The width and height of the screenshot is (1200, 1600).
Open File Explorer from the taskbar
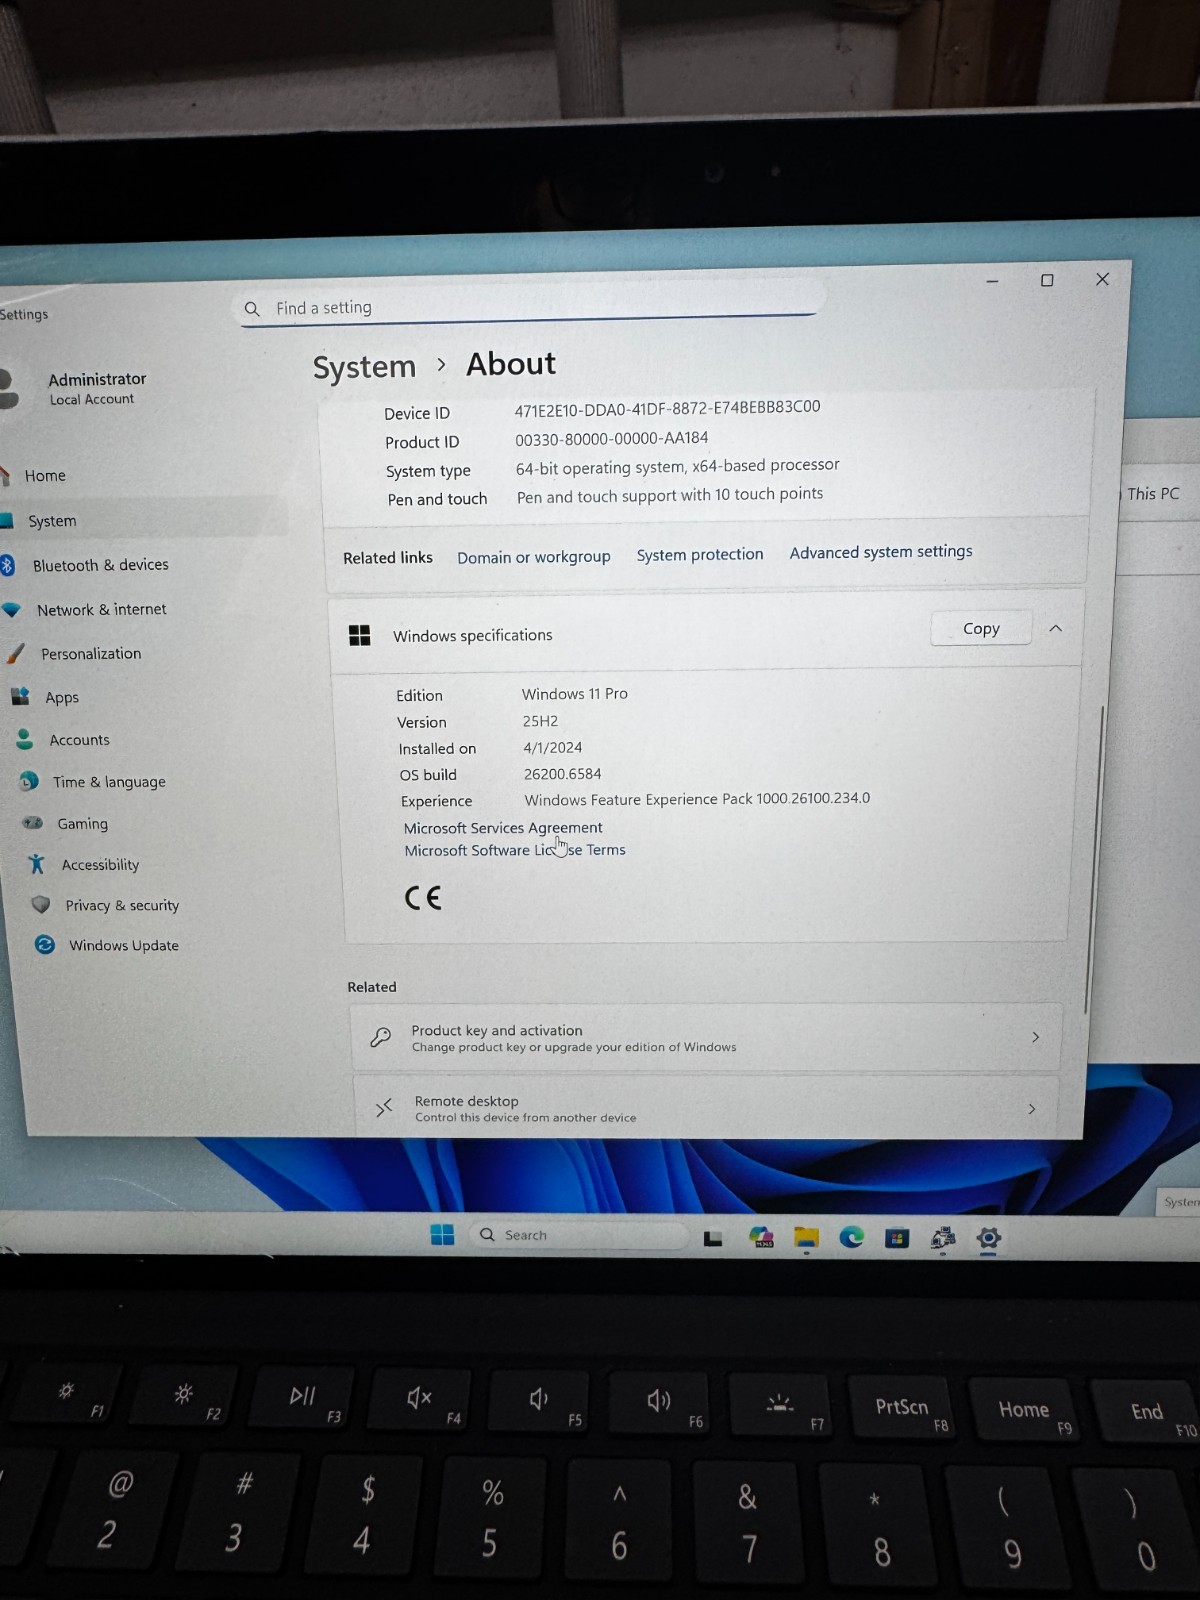806,1238
